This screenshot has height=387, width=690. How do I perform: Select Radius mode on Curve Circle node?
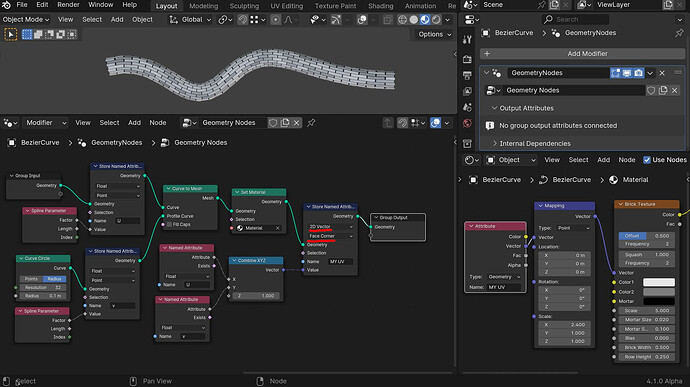coord(55,279)
